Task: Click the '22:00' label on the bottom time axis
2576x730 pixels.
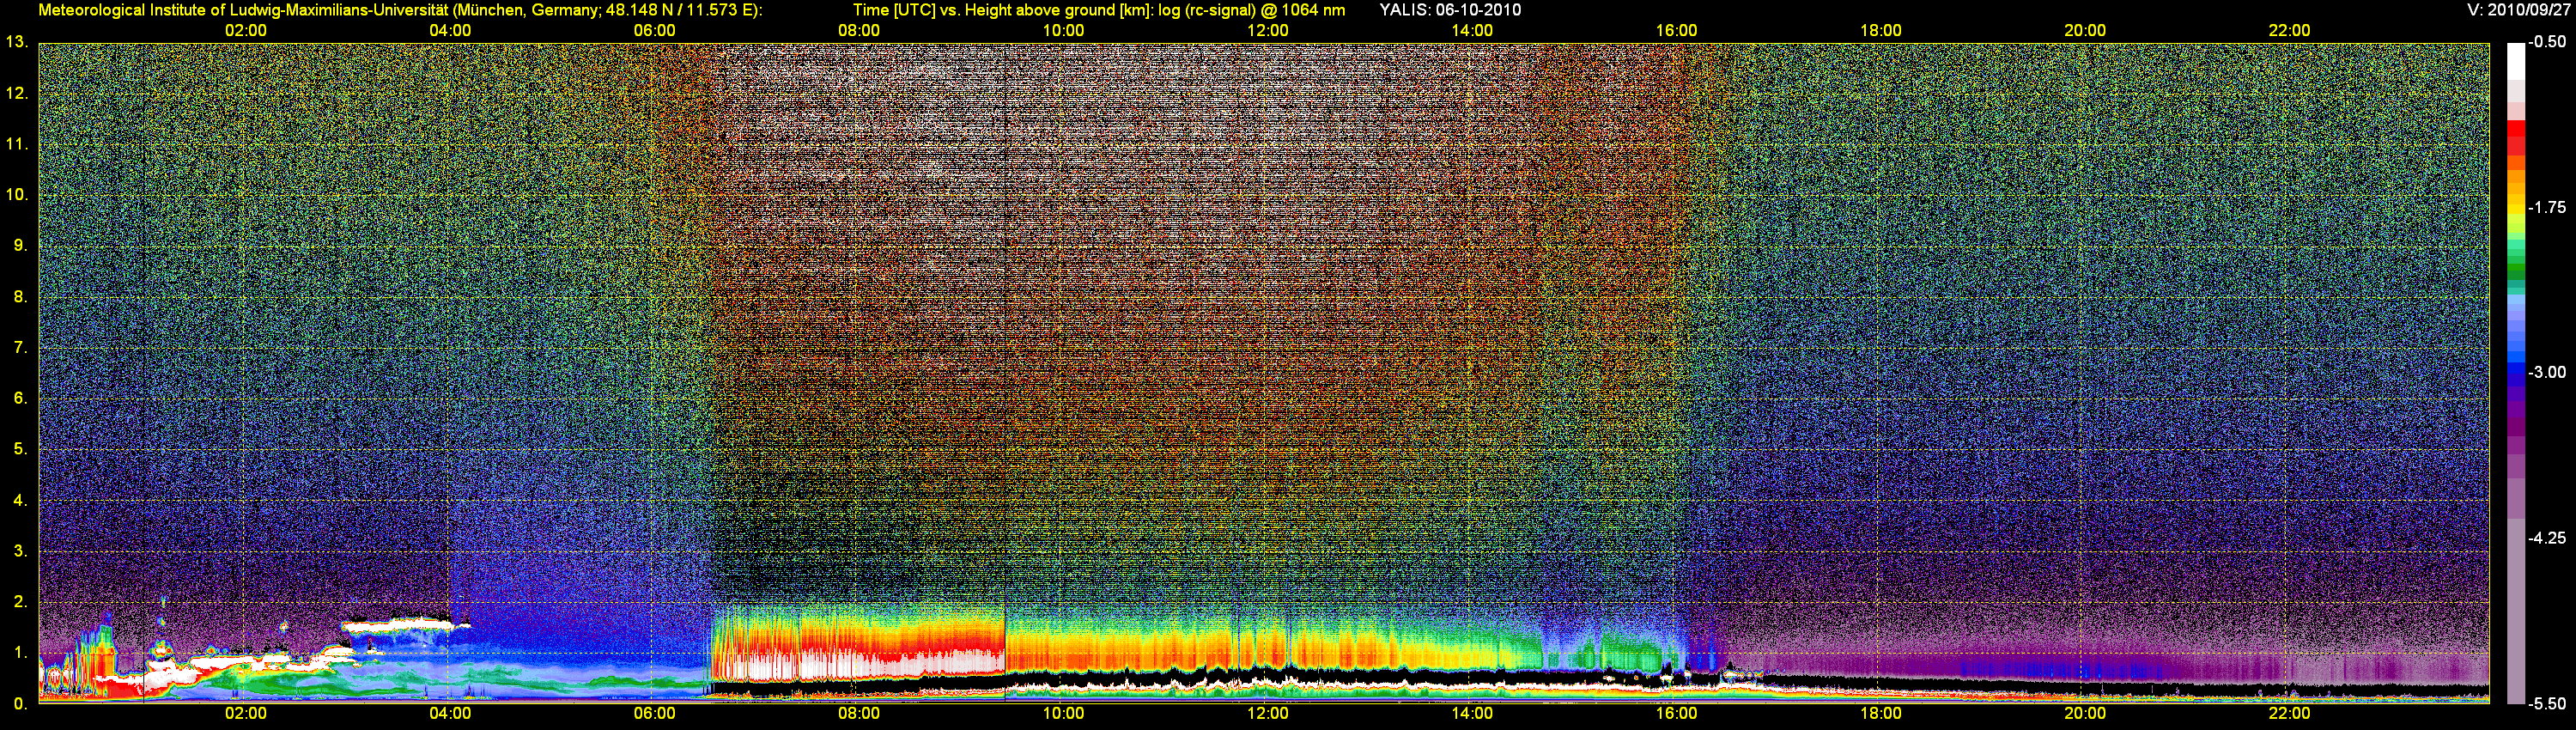Action: click(2289, 713)
